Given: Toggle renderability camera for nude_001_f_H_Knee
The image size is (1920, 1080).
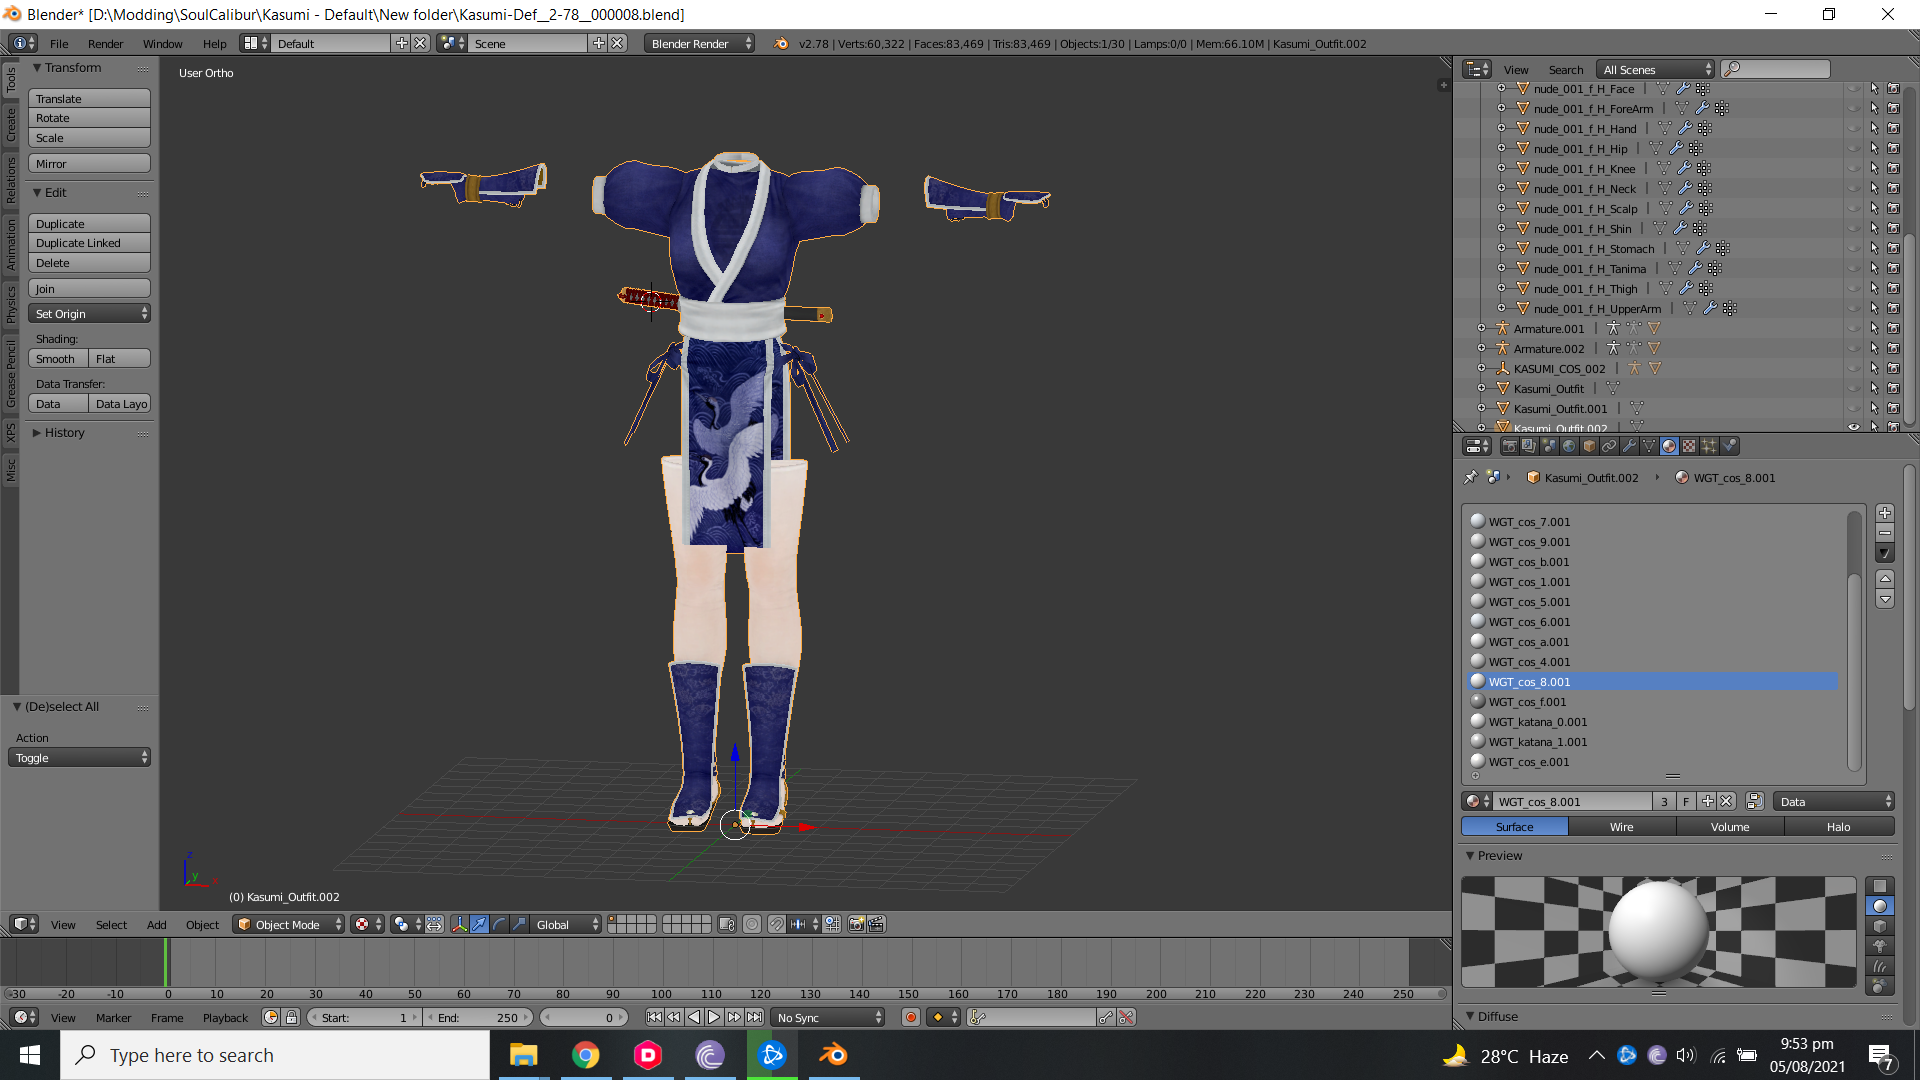Looking at the screenshot, I should 1893,169.
